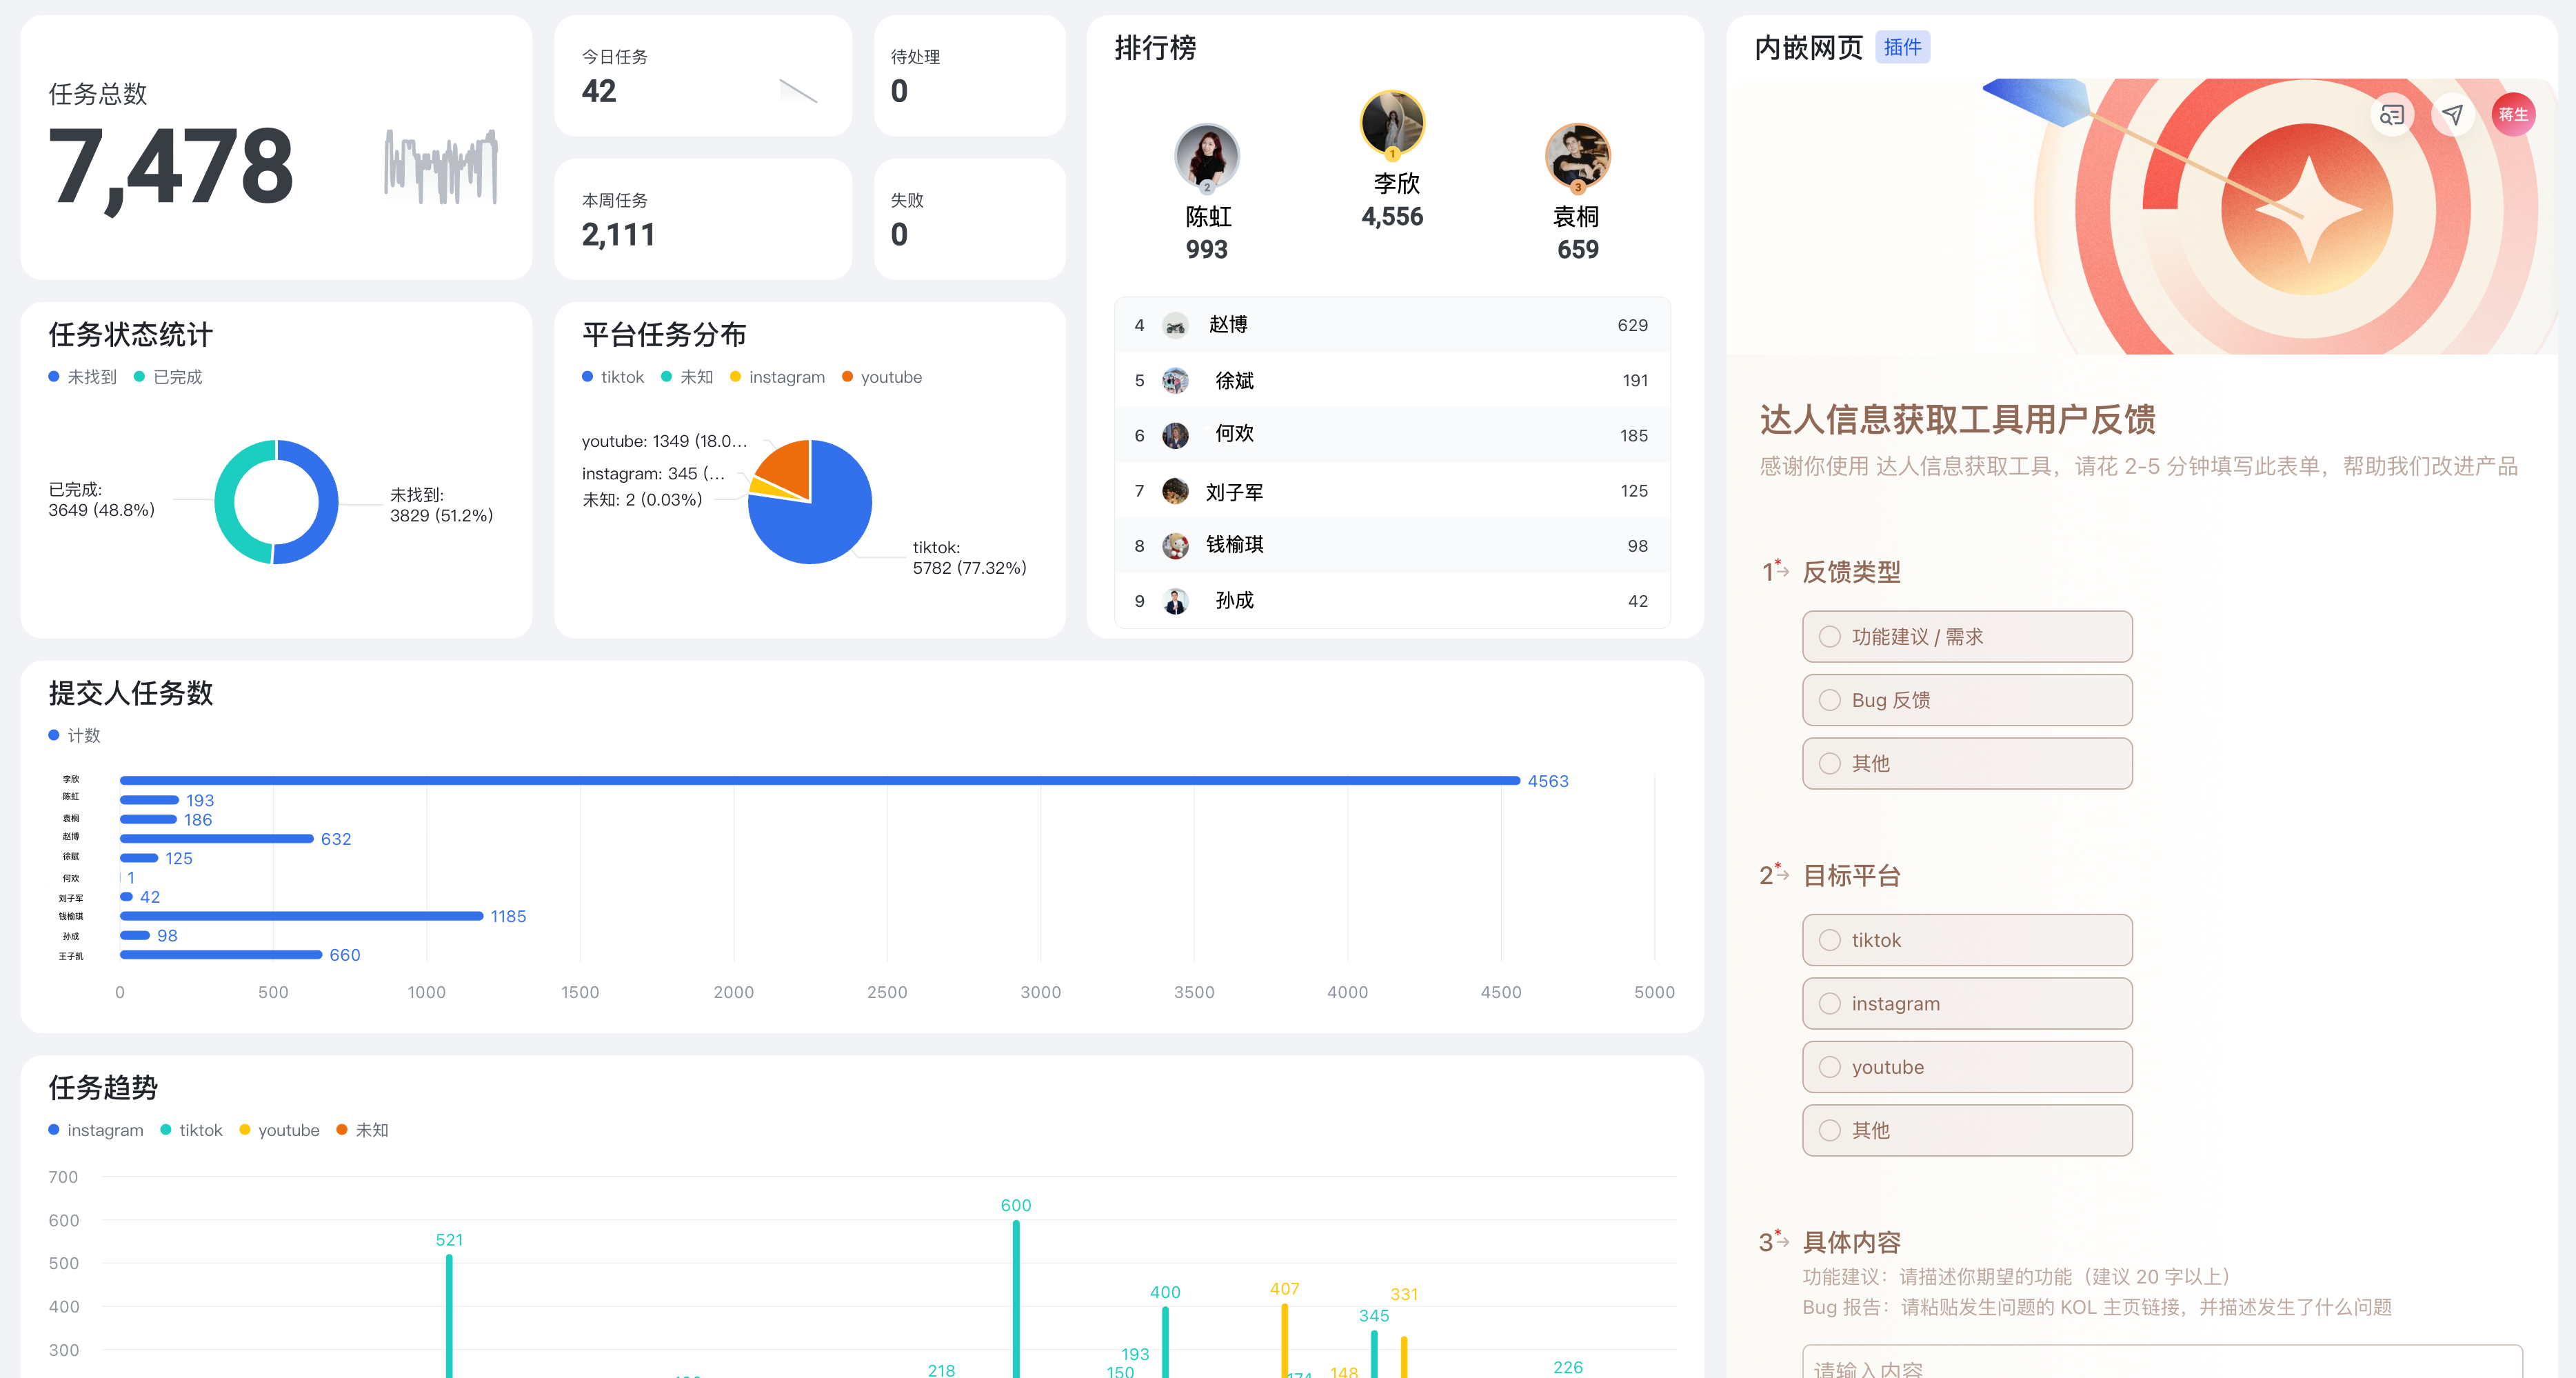Click 李欣's 4563 bar in the submitter chart
This screenshot has height=1378, width=2576.
800,780
